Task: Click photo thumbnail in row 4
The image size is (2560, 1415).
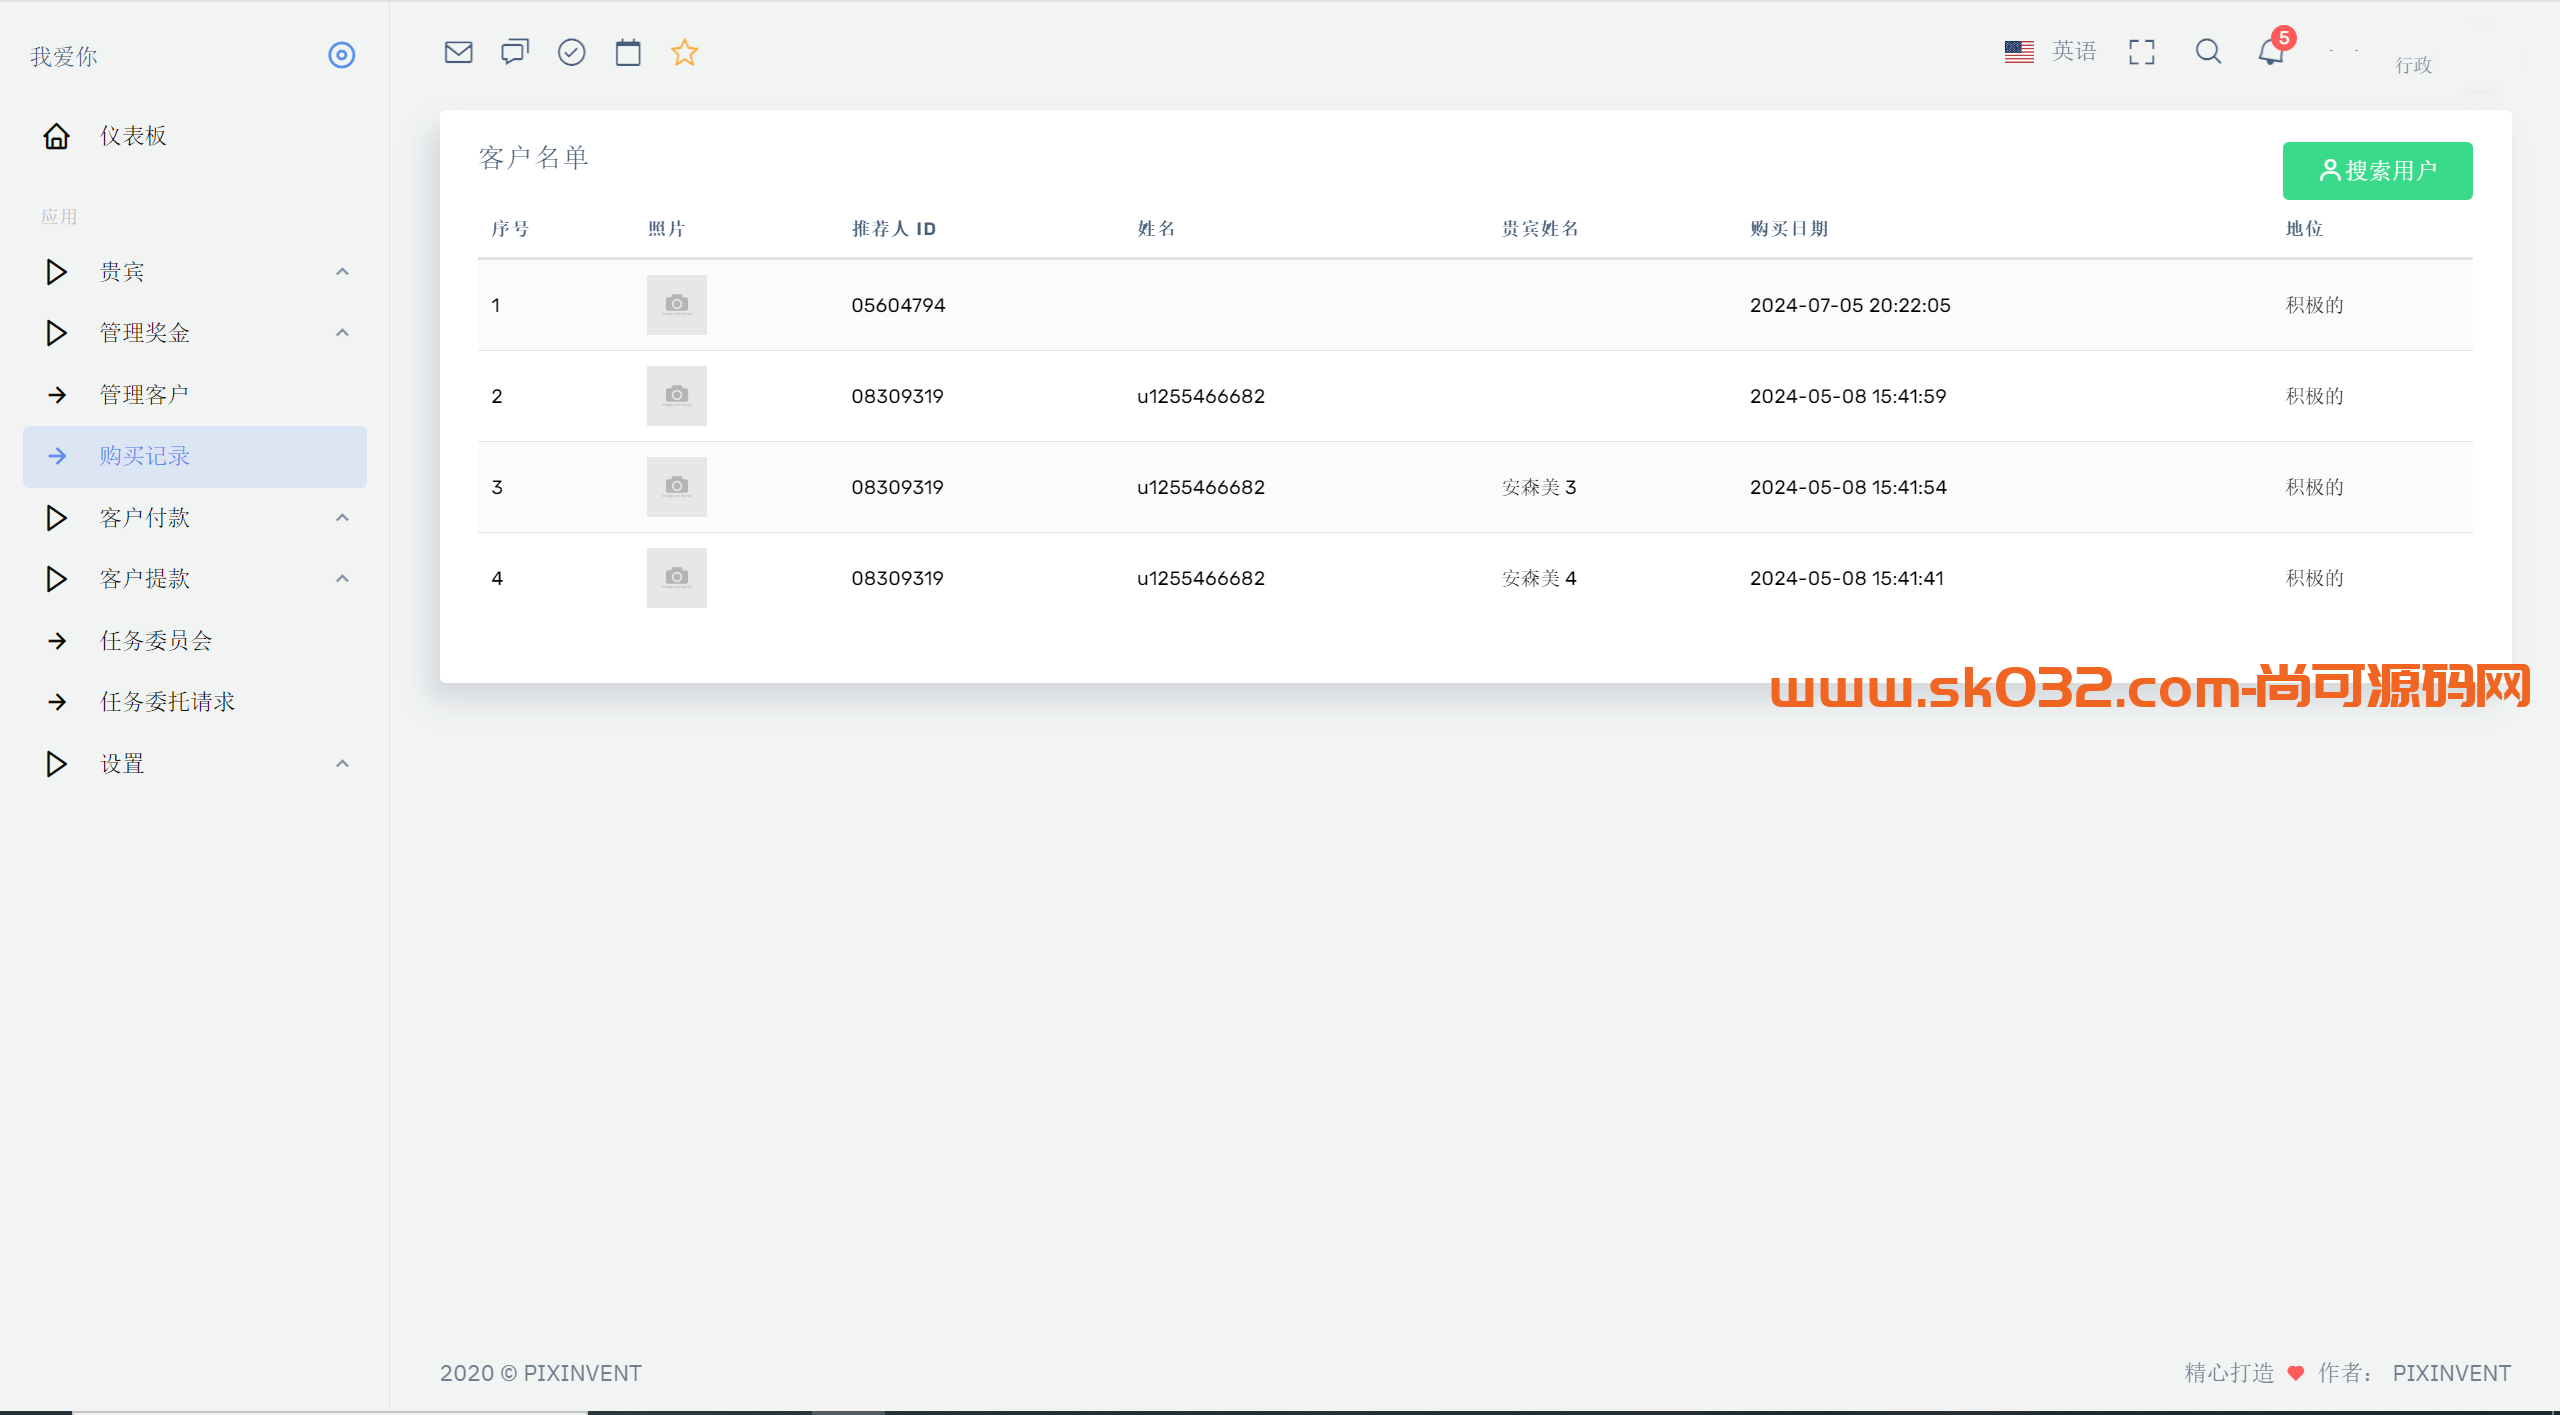Action: pyautogui.click(x=677, y=578)
